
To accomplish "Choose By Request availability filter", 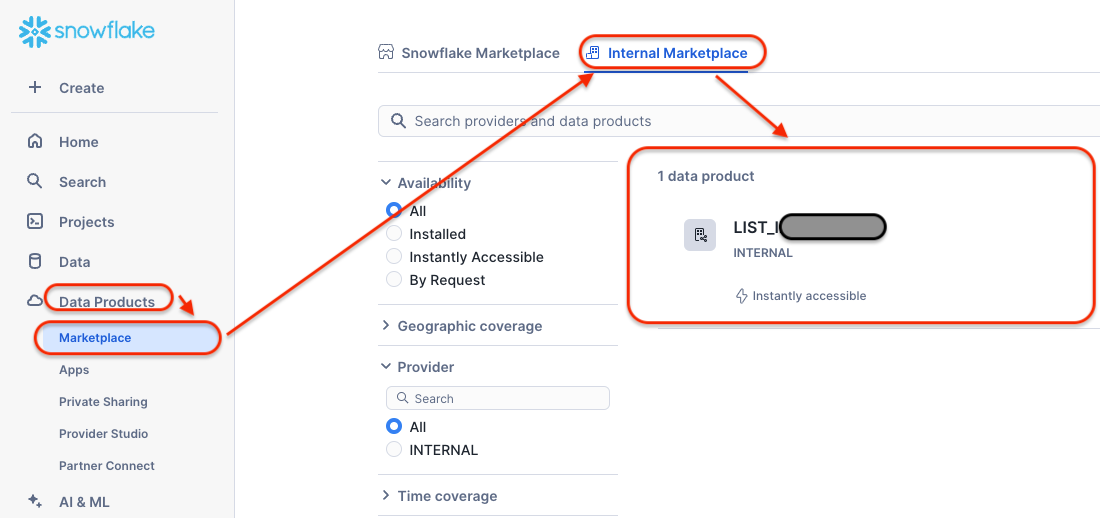I will tap(394, 279).
